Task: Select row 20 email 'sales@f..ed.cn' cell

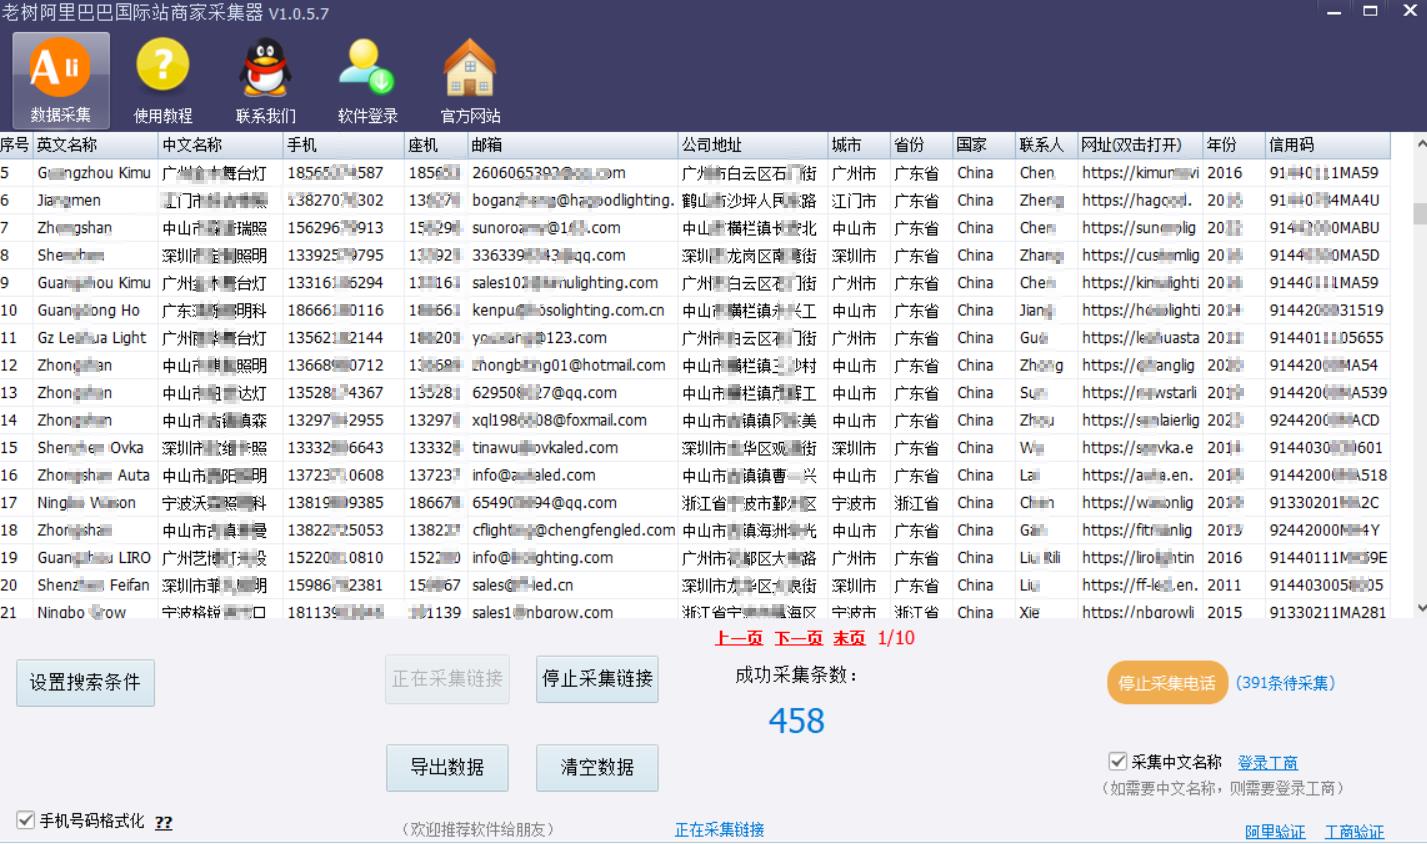Action: (572, 586)
